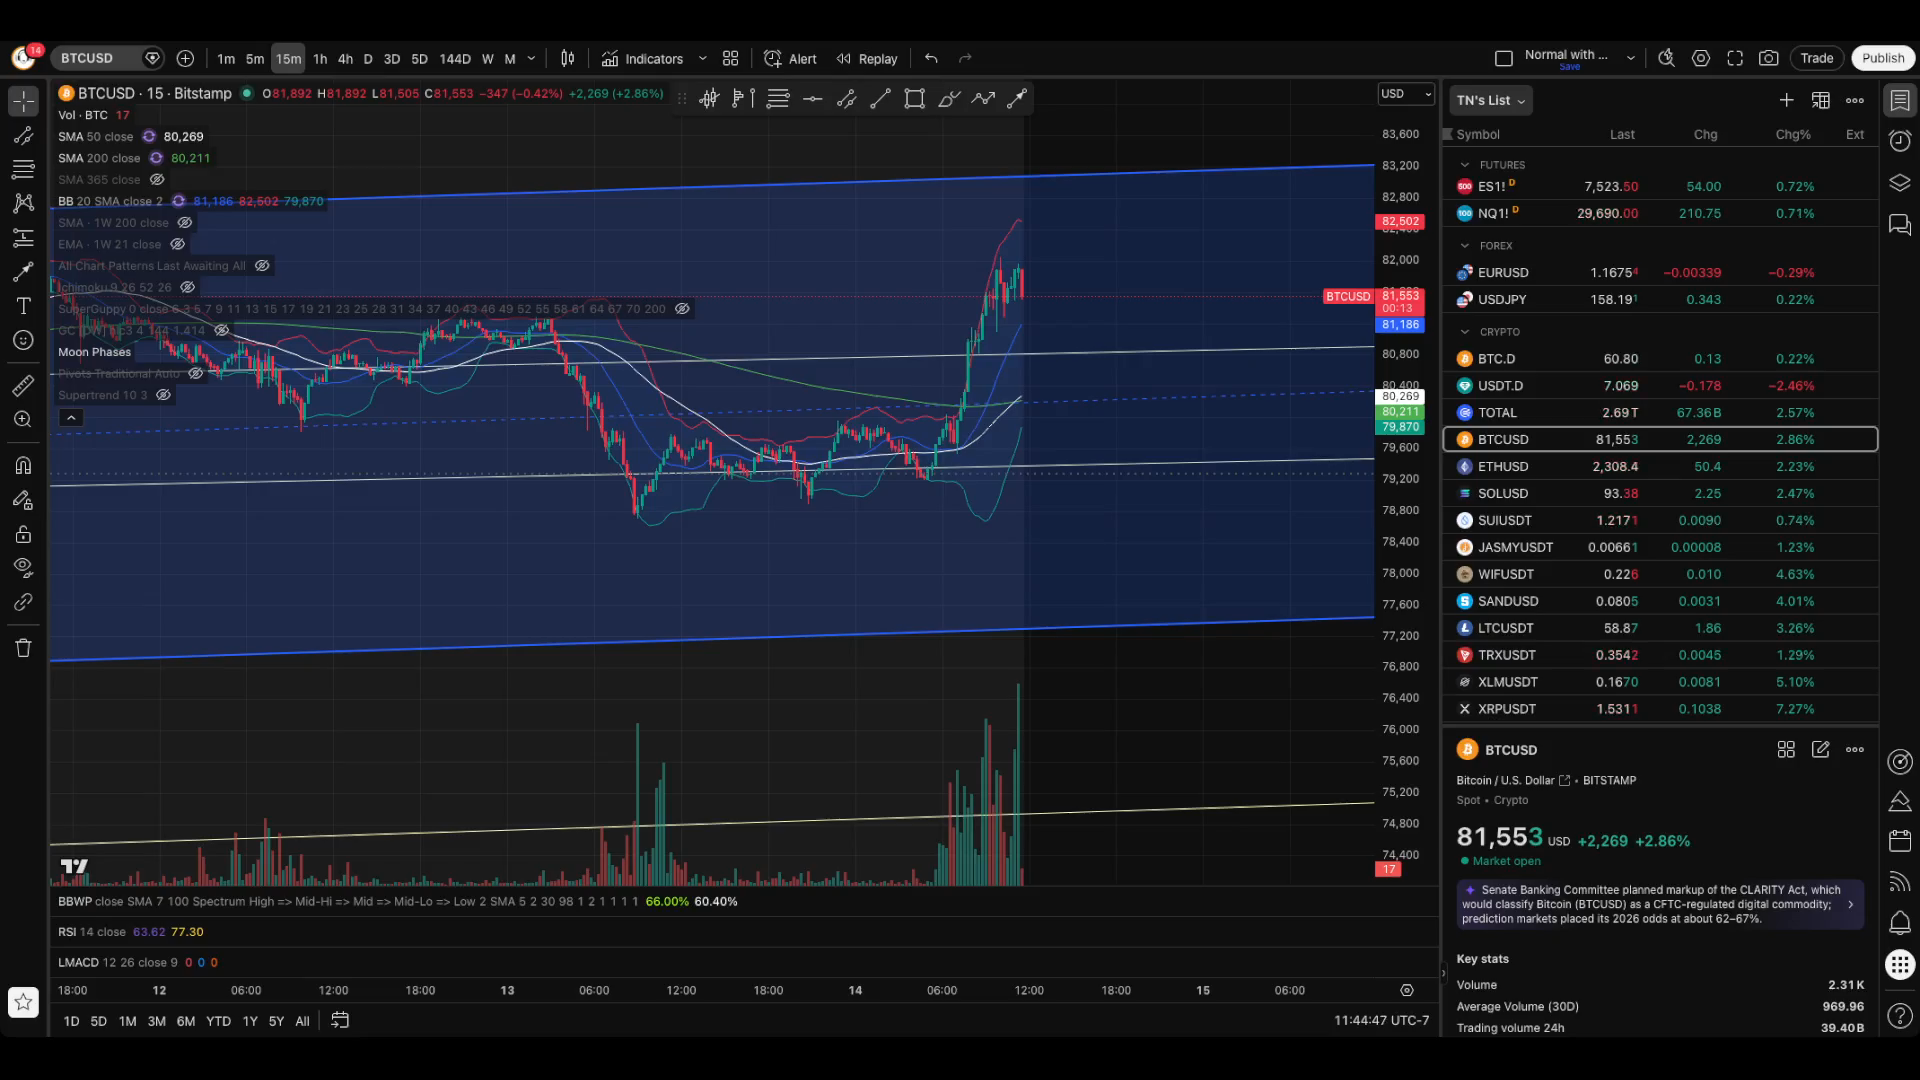Toggle visibility of Supertrend 10 3
Screen dimensions: 1920x1080
pyautogui.click(x=163, y=395)
